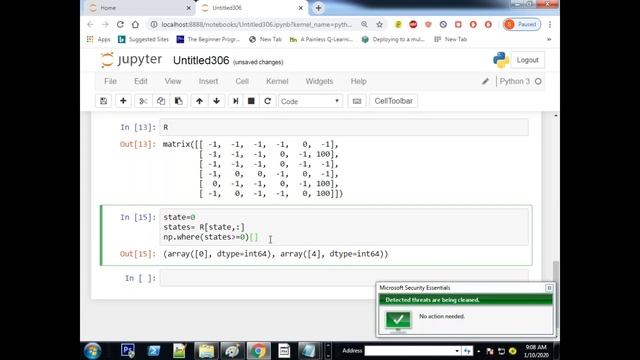Rename the notebook title Untitled306

201,60
